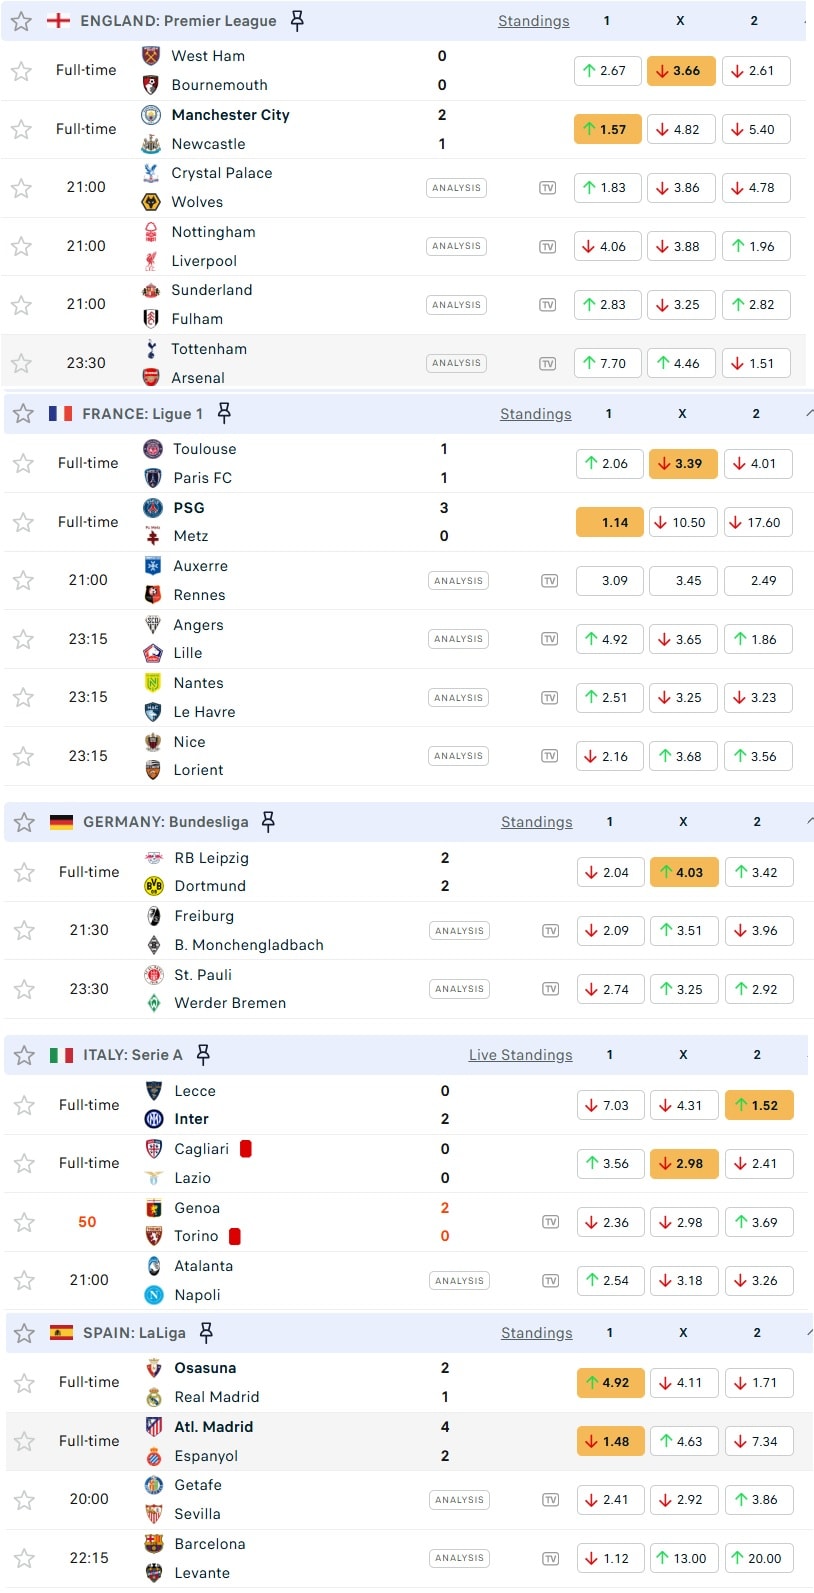The height and width of the screenshot is (1593, 814).
Task: Click TV icon for Freiburg vs Monchengladbach
Action: (550, 931)
